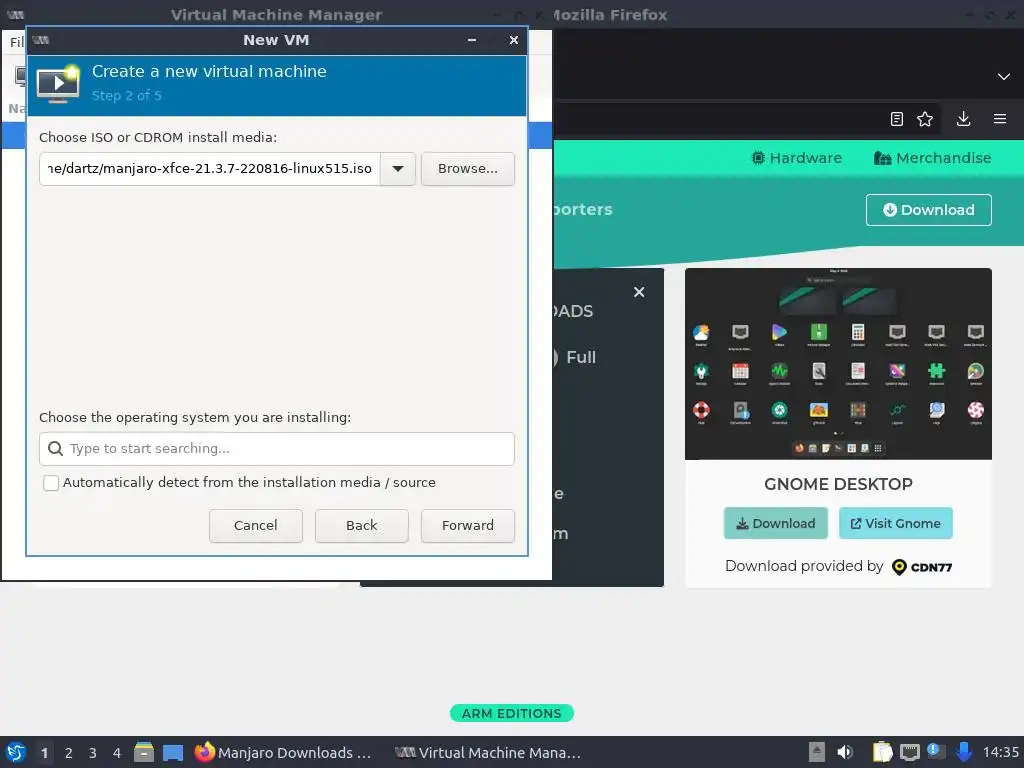Image resolution: width=1024 pixels, height=768 pixels.
Task: Click GNOME Desktop Download button
Action: (776, 523)
